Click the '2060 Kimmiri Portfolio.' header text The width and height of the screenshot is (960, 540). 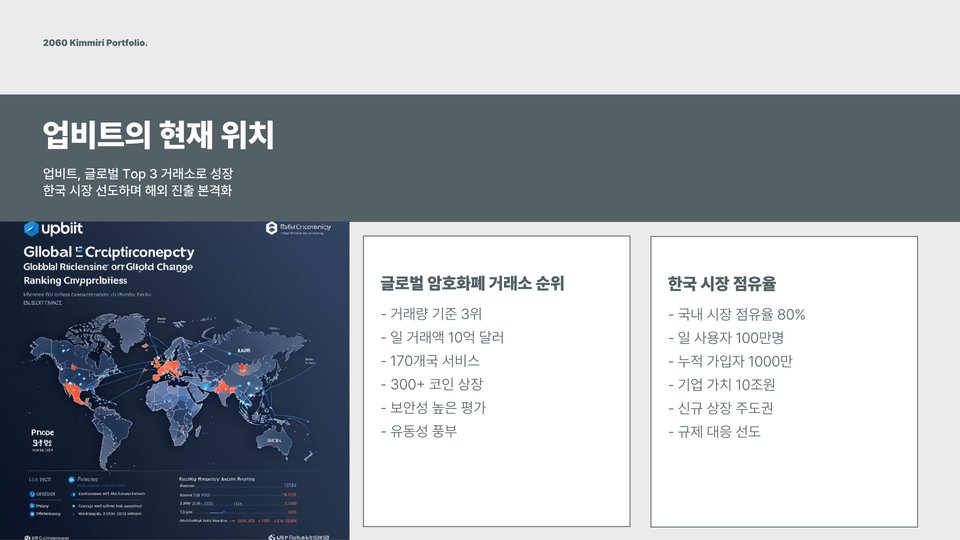[95, 43]
